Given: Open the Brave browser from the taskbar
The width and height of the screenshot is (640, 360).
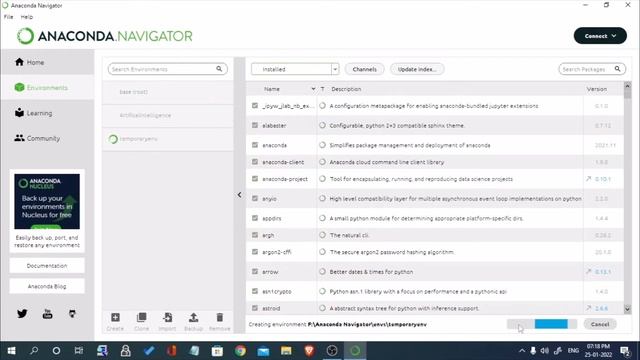Looking at the screenshot, I should 309,351.
